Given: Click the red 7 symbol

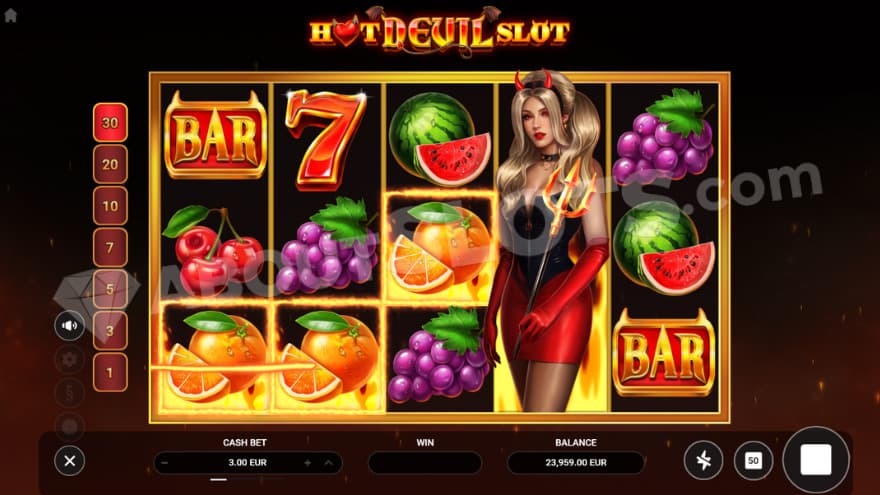Looking at the screenshot, I should click(x=326, y=138).
